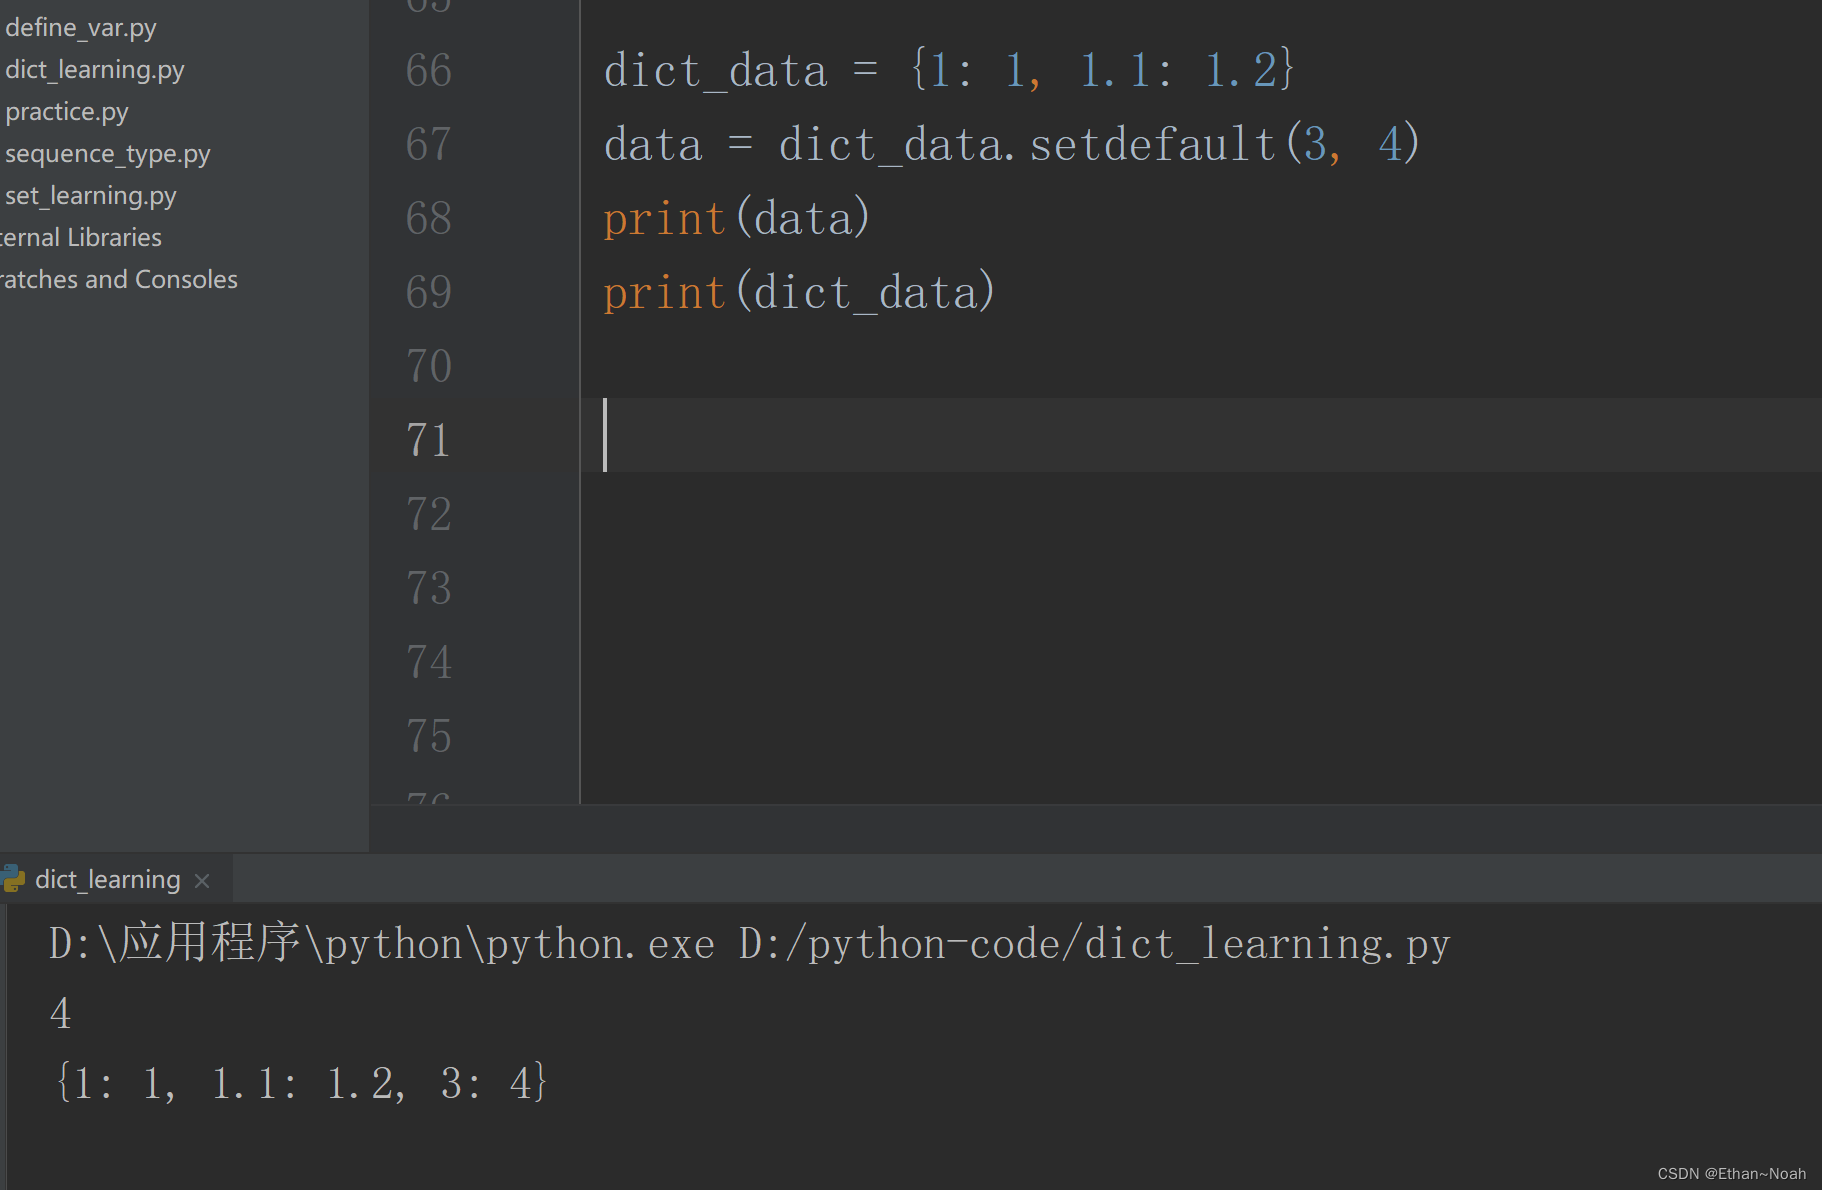Switch to the dict_learning run tab
The width and height of the screenshot is (1822, 1190).
(x=107, y=878)
